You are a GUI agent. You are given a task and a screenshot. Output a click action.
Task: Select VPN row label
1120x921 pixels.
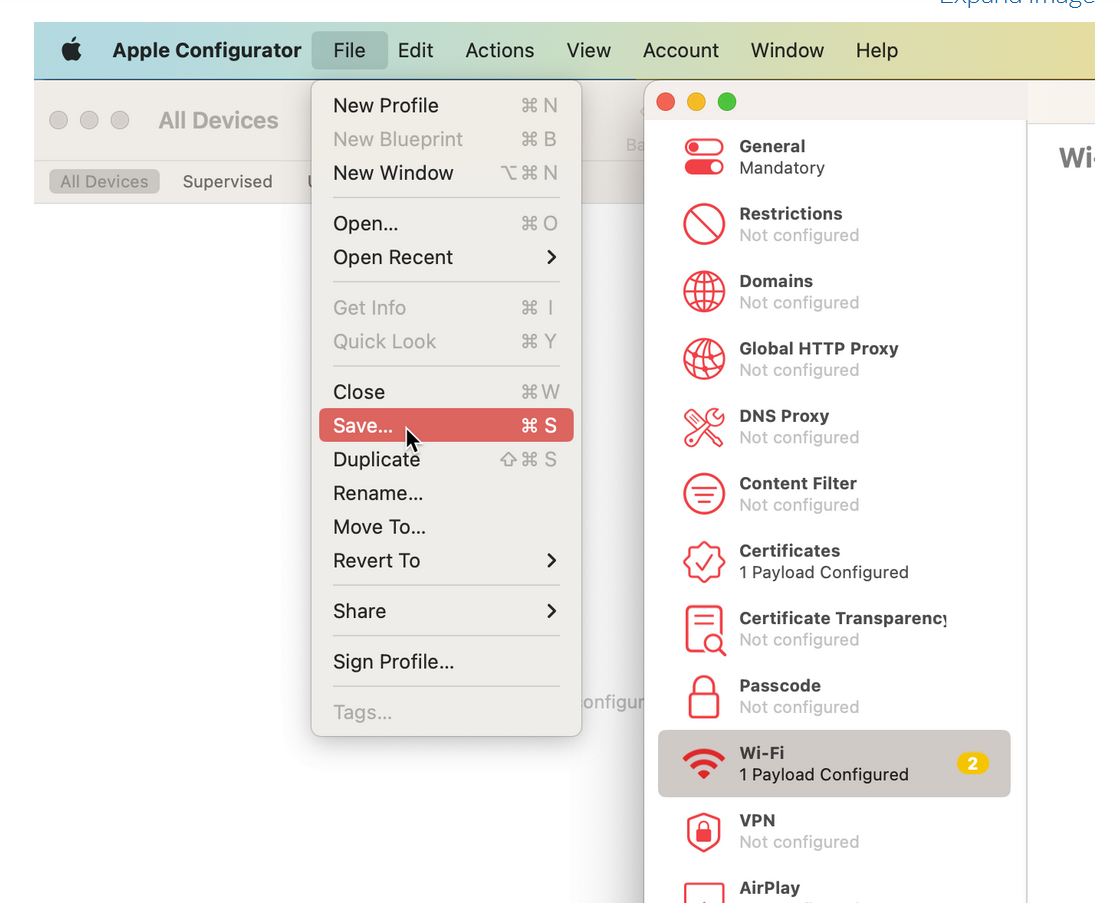(x=756, y=820)
